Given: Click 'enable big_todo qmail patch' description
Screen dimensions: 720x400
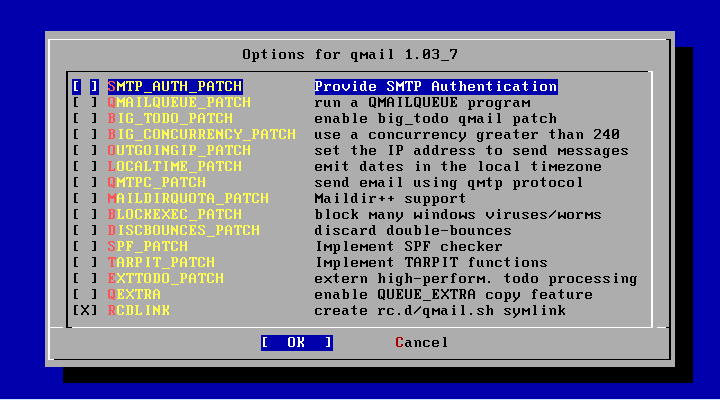Looking at the screenshot, I should click(x=436, y=118).
